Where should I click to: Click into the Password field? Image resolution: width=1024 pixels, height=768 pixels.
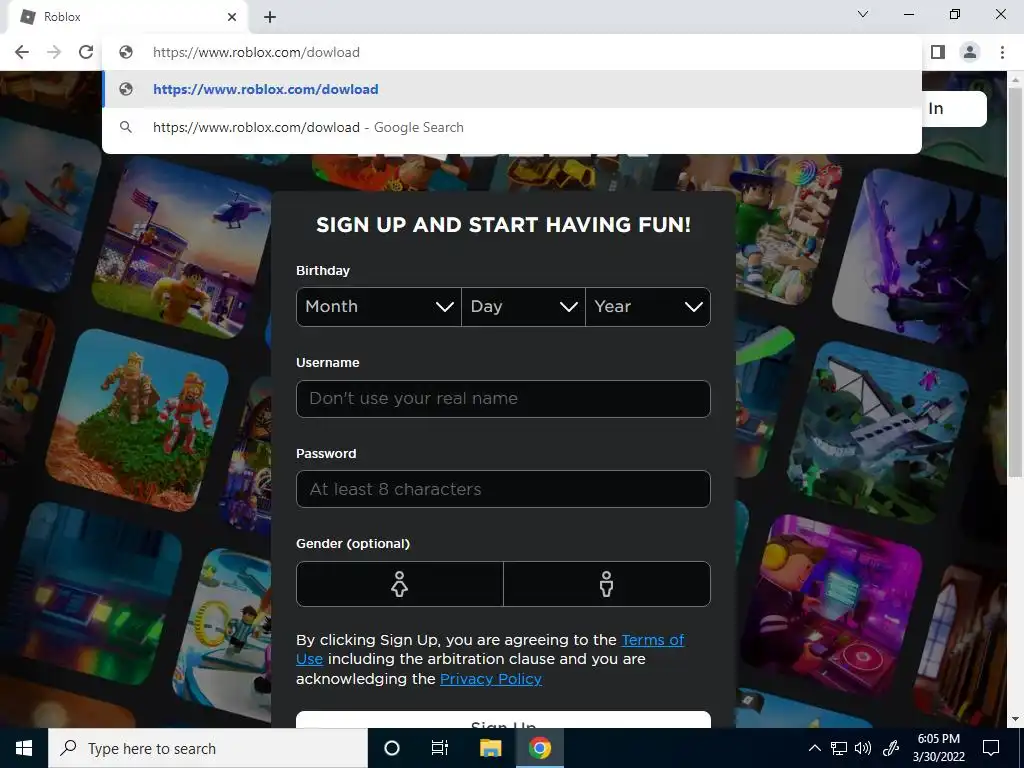coord(503,489)
